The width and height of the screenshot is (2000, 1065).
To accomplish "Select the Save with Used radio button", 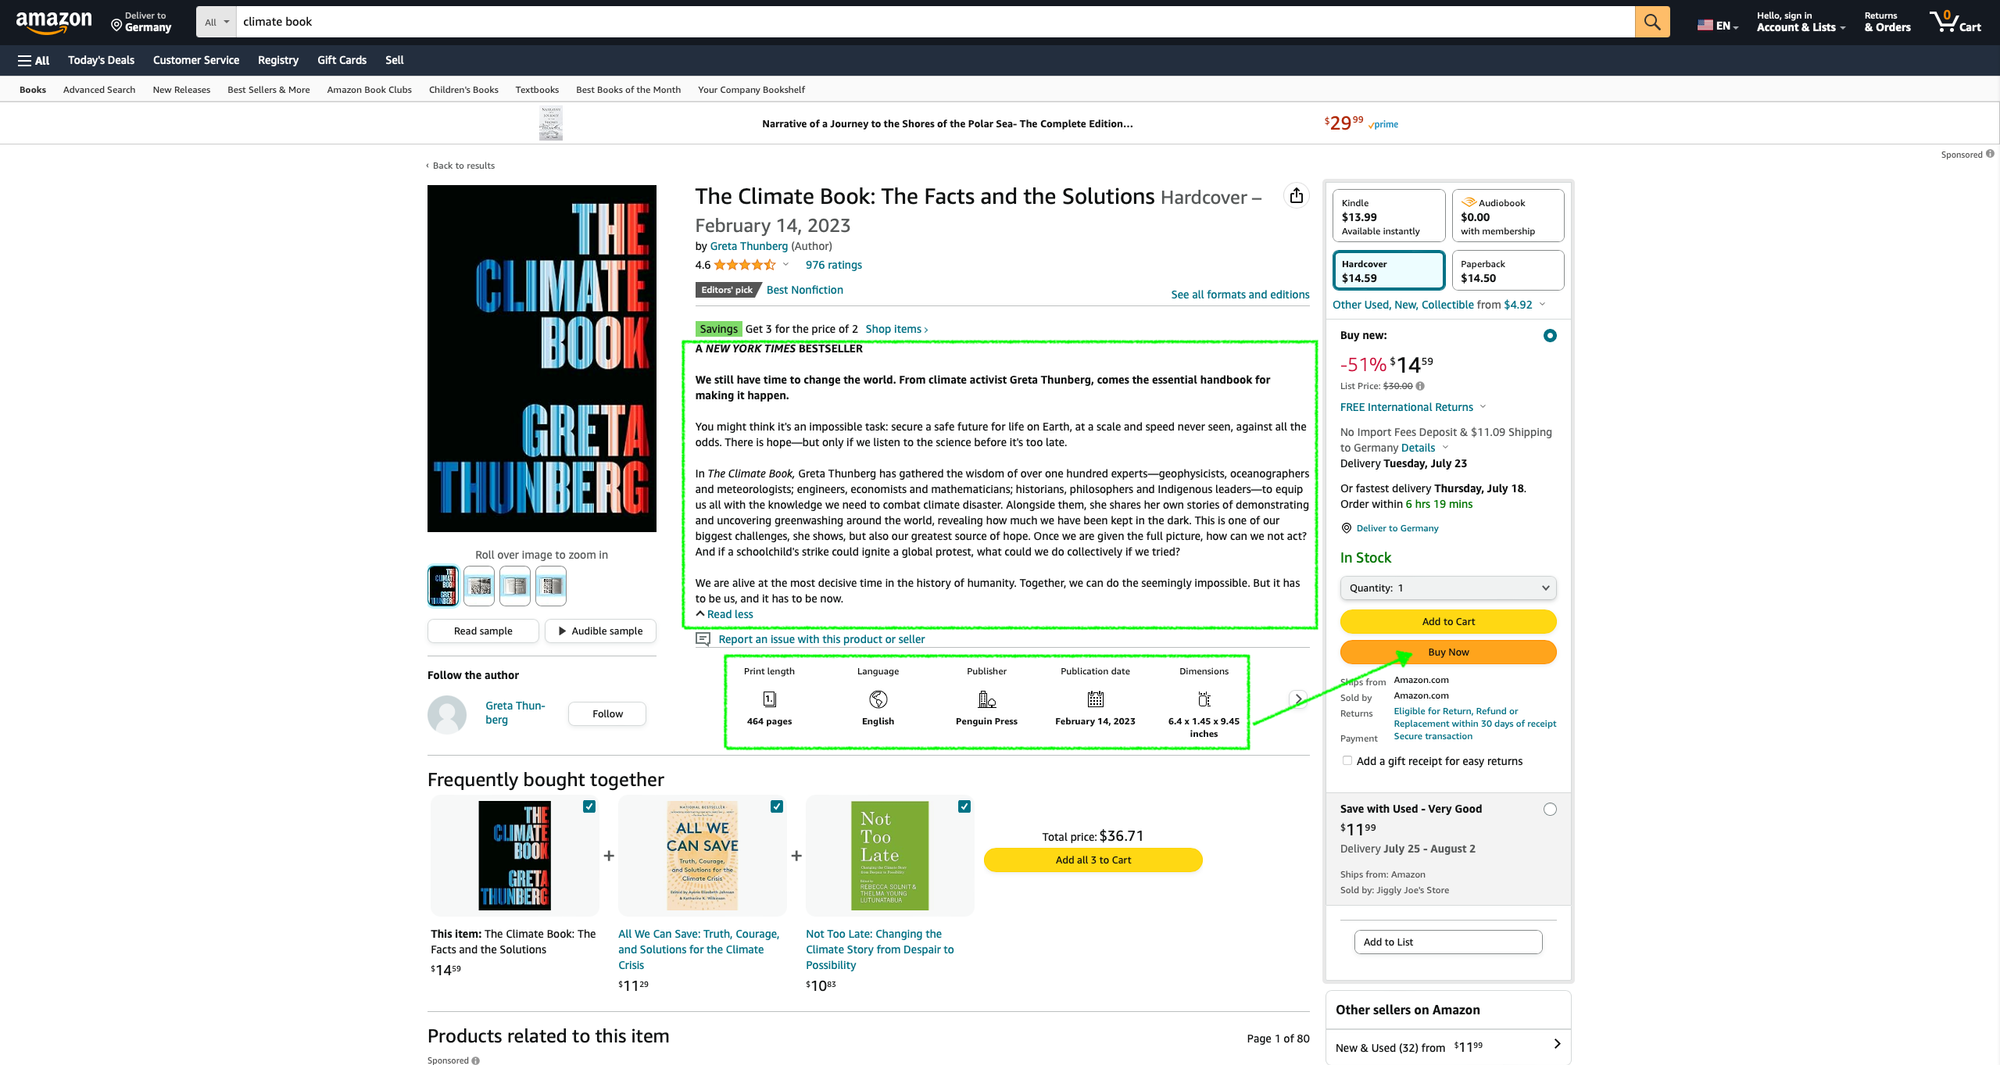I will coord(1550,809).
